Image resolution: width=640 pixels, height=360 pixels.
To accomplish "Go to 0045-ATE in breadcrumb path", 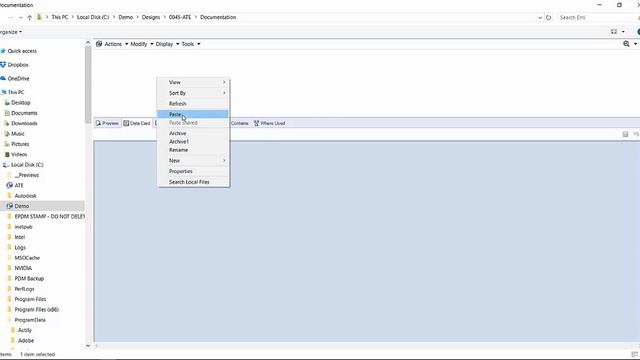I will tap(180, 18).
